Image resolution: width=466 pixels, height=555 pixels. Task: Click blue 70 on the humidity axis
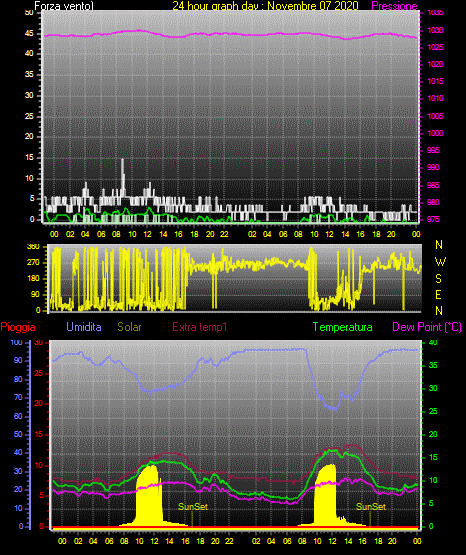(18, 397)
